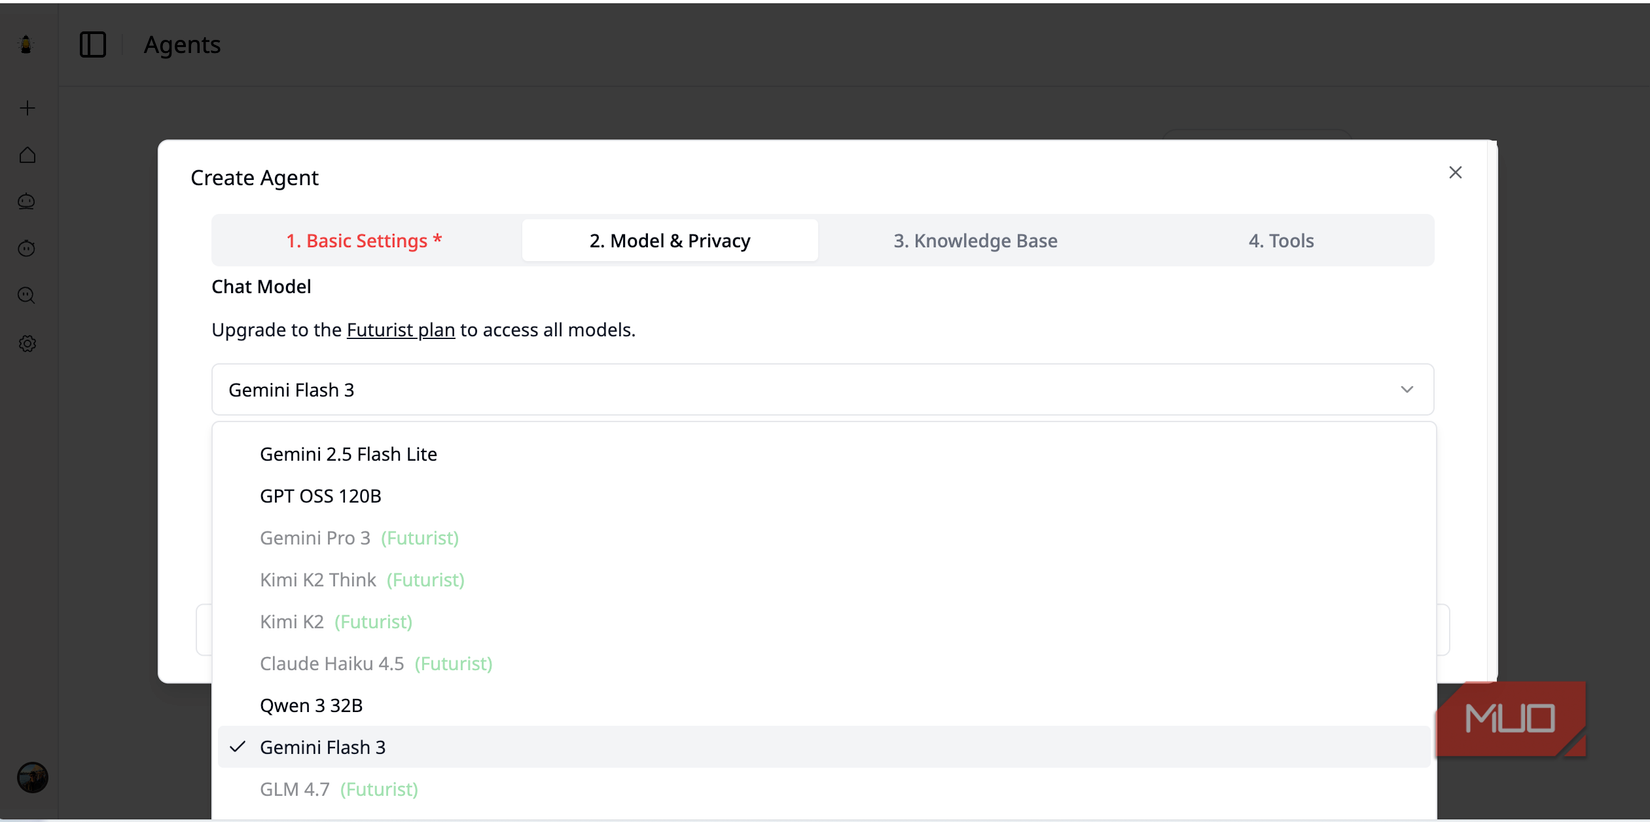Collapse the Chat Model dropdown

[x=822, y=390]
